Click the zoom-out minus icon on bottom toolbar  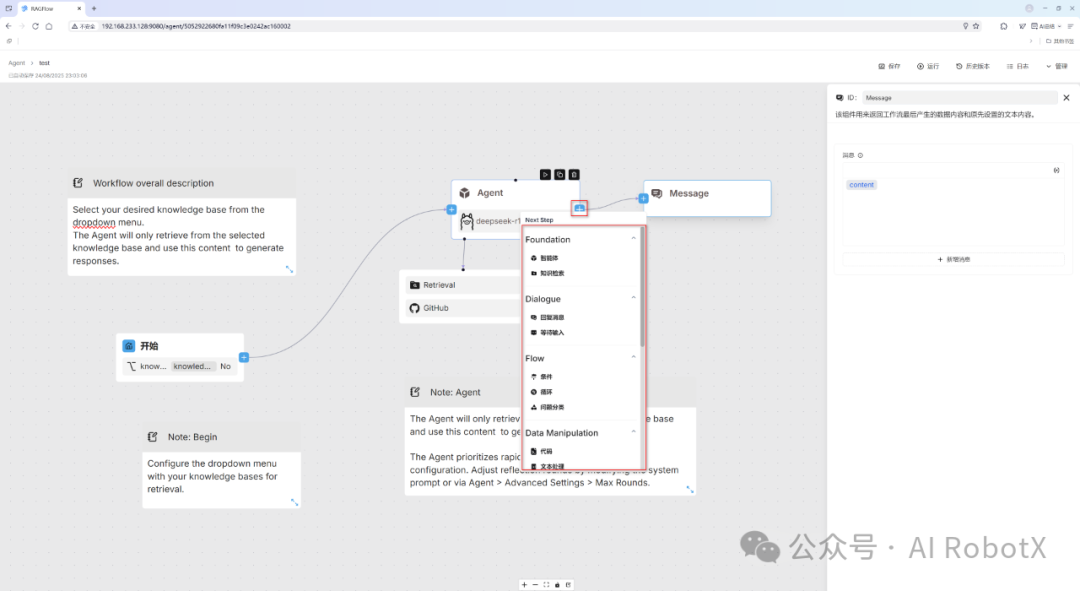point(535,584)
